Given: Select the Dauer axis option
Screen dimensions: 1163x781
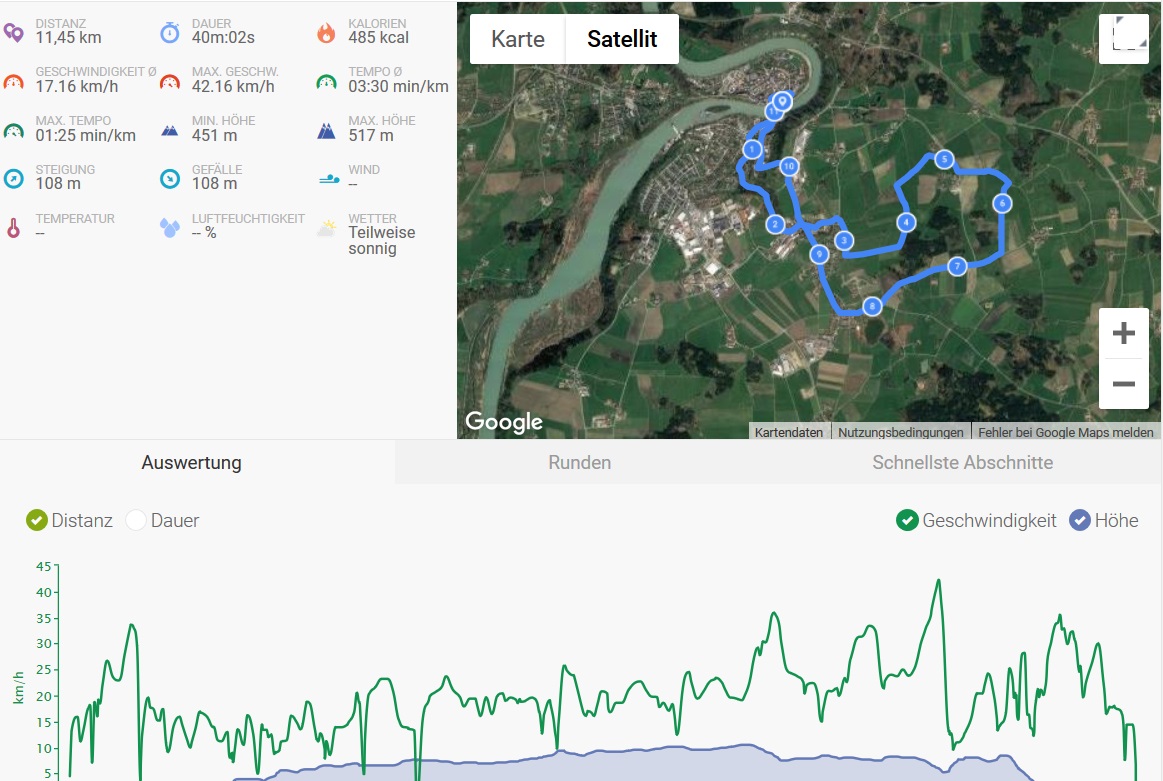Looking at the screenshot, I should pyautogui.click(x=136, y=520).
